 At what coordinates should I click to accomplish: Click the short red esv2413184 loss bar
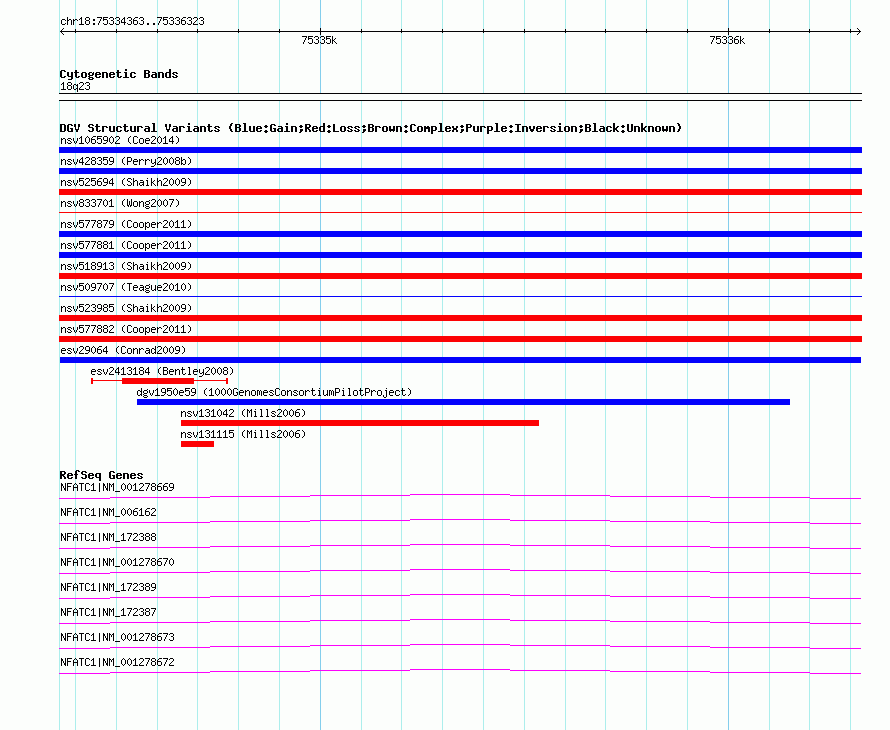click(158, 381)
